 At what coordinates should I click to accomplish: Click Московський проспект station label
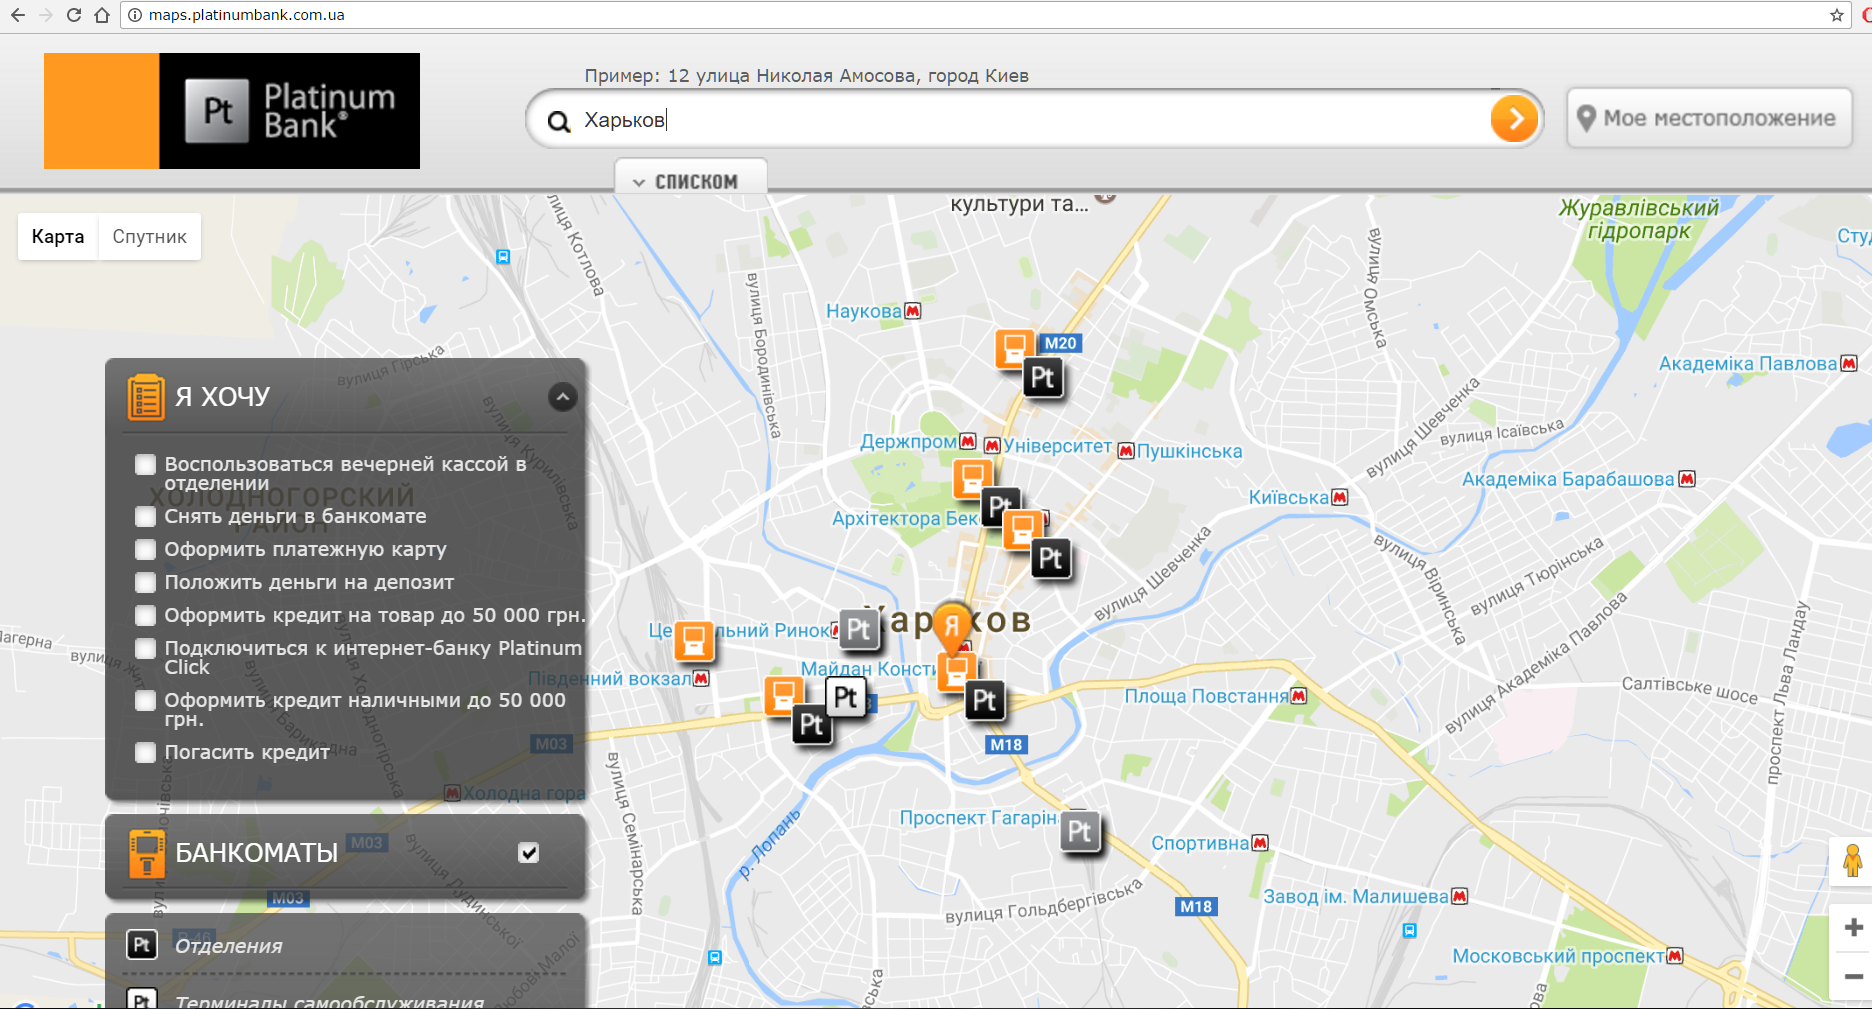(1558, 956)
